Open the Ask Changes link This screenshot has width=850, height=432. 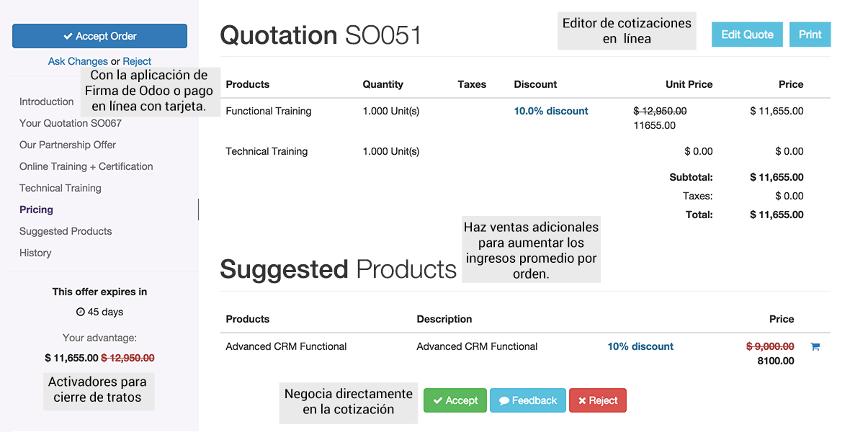[x=78, y=61]
